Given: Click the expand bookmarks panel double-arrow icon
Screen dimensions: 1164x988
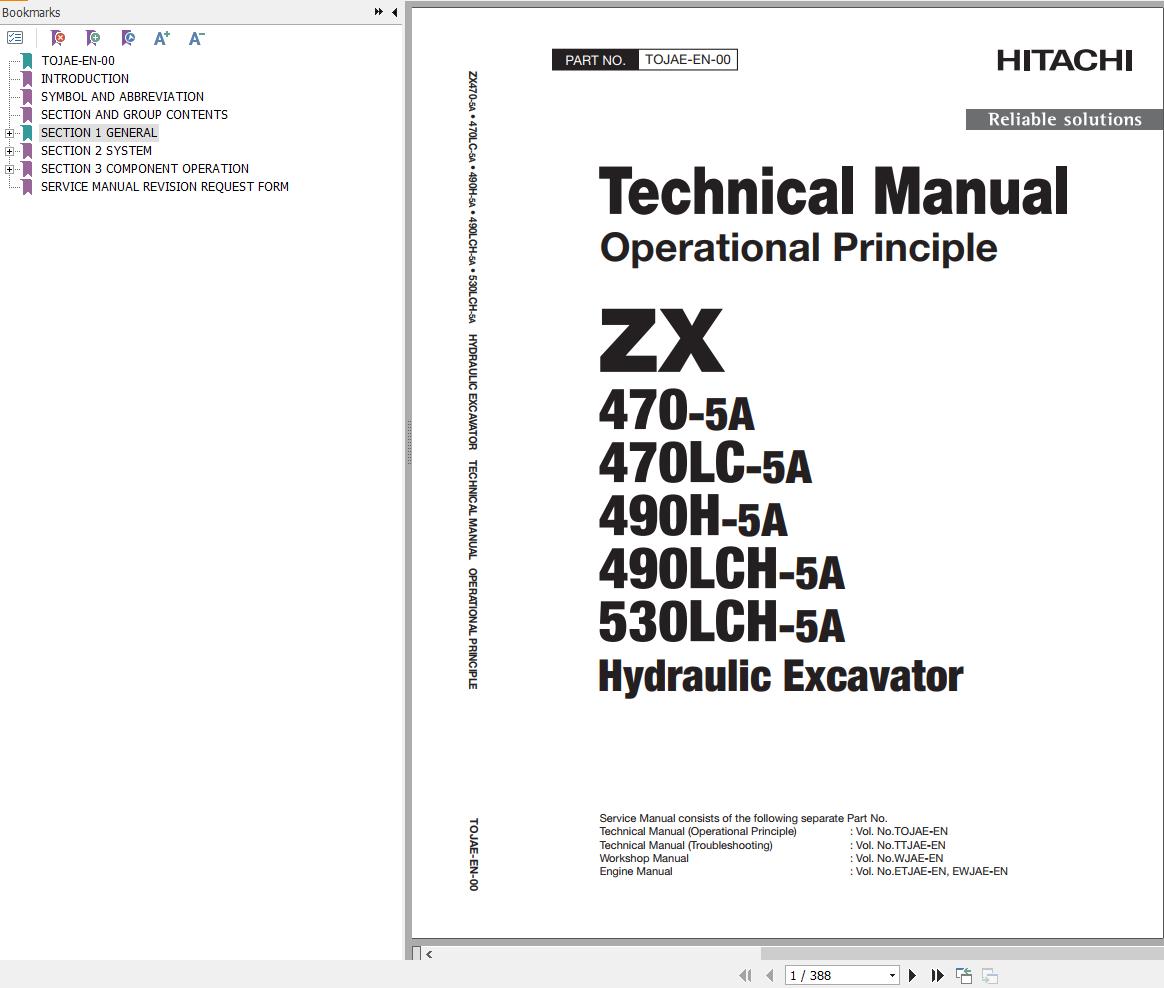Looking at the screenshot, I should [379, 12].
